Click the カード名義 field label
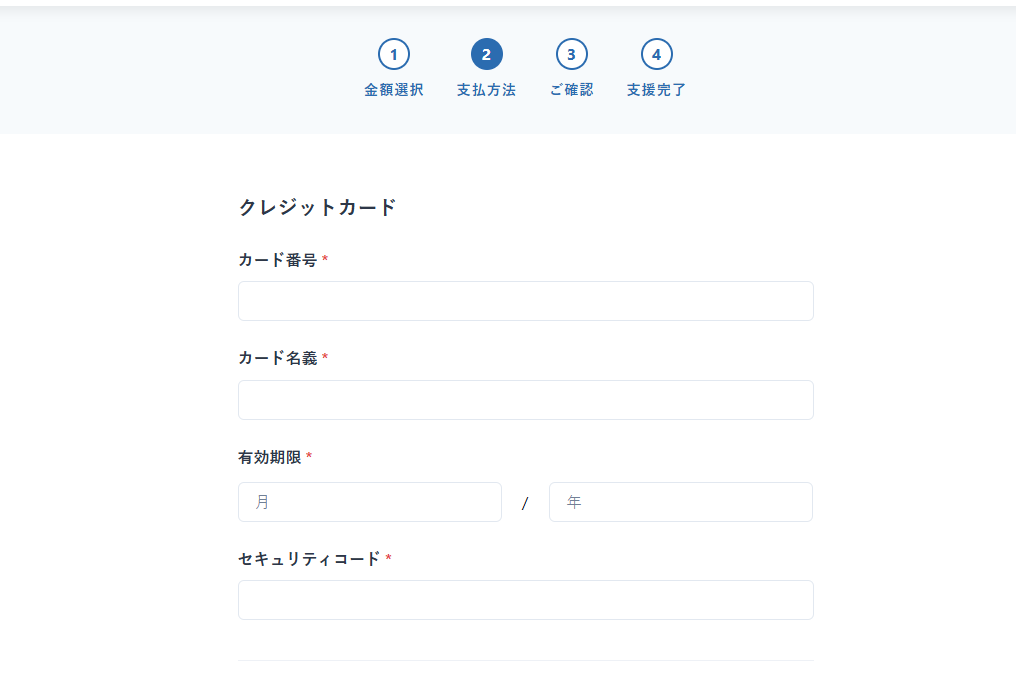 tap(277, 358)
